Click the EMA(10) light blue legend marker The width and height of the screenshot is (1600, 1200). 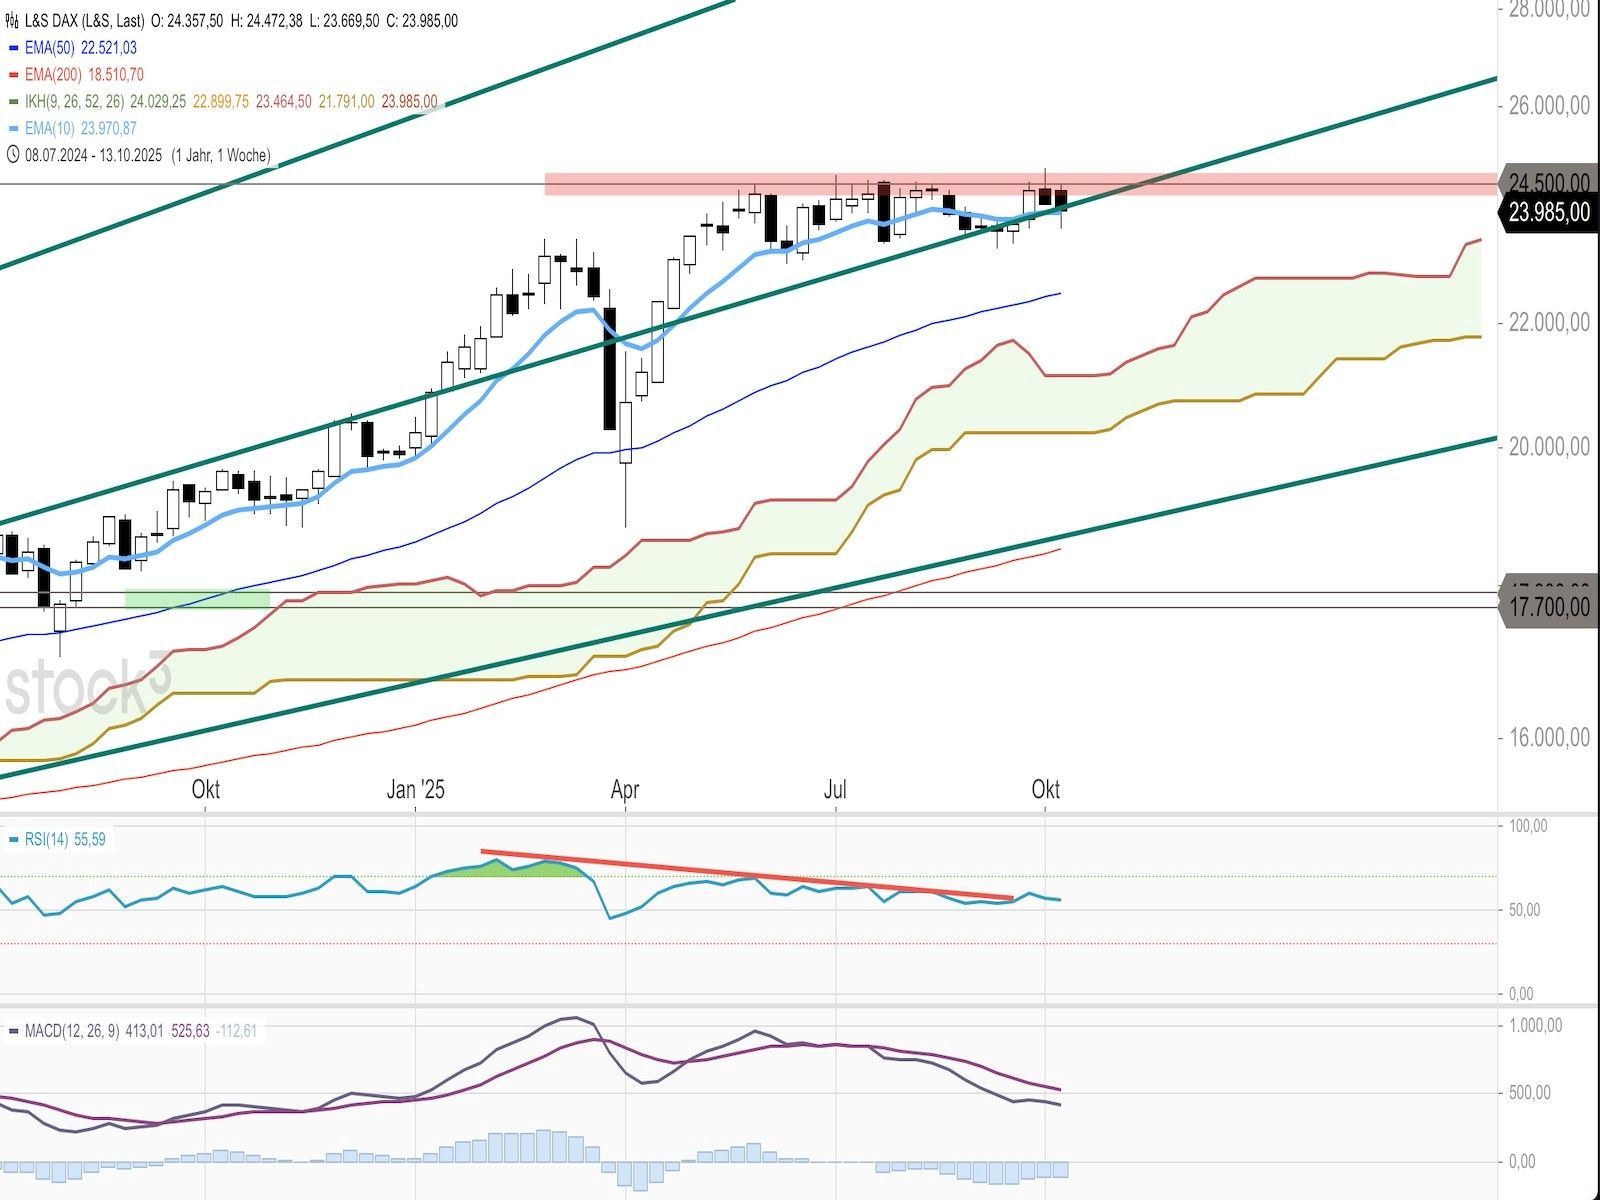click(x=13, y=129)
